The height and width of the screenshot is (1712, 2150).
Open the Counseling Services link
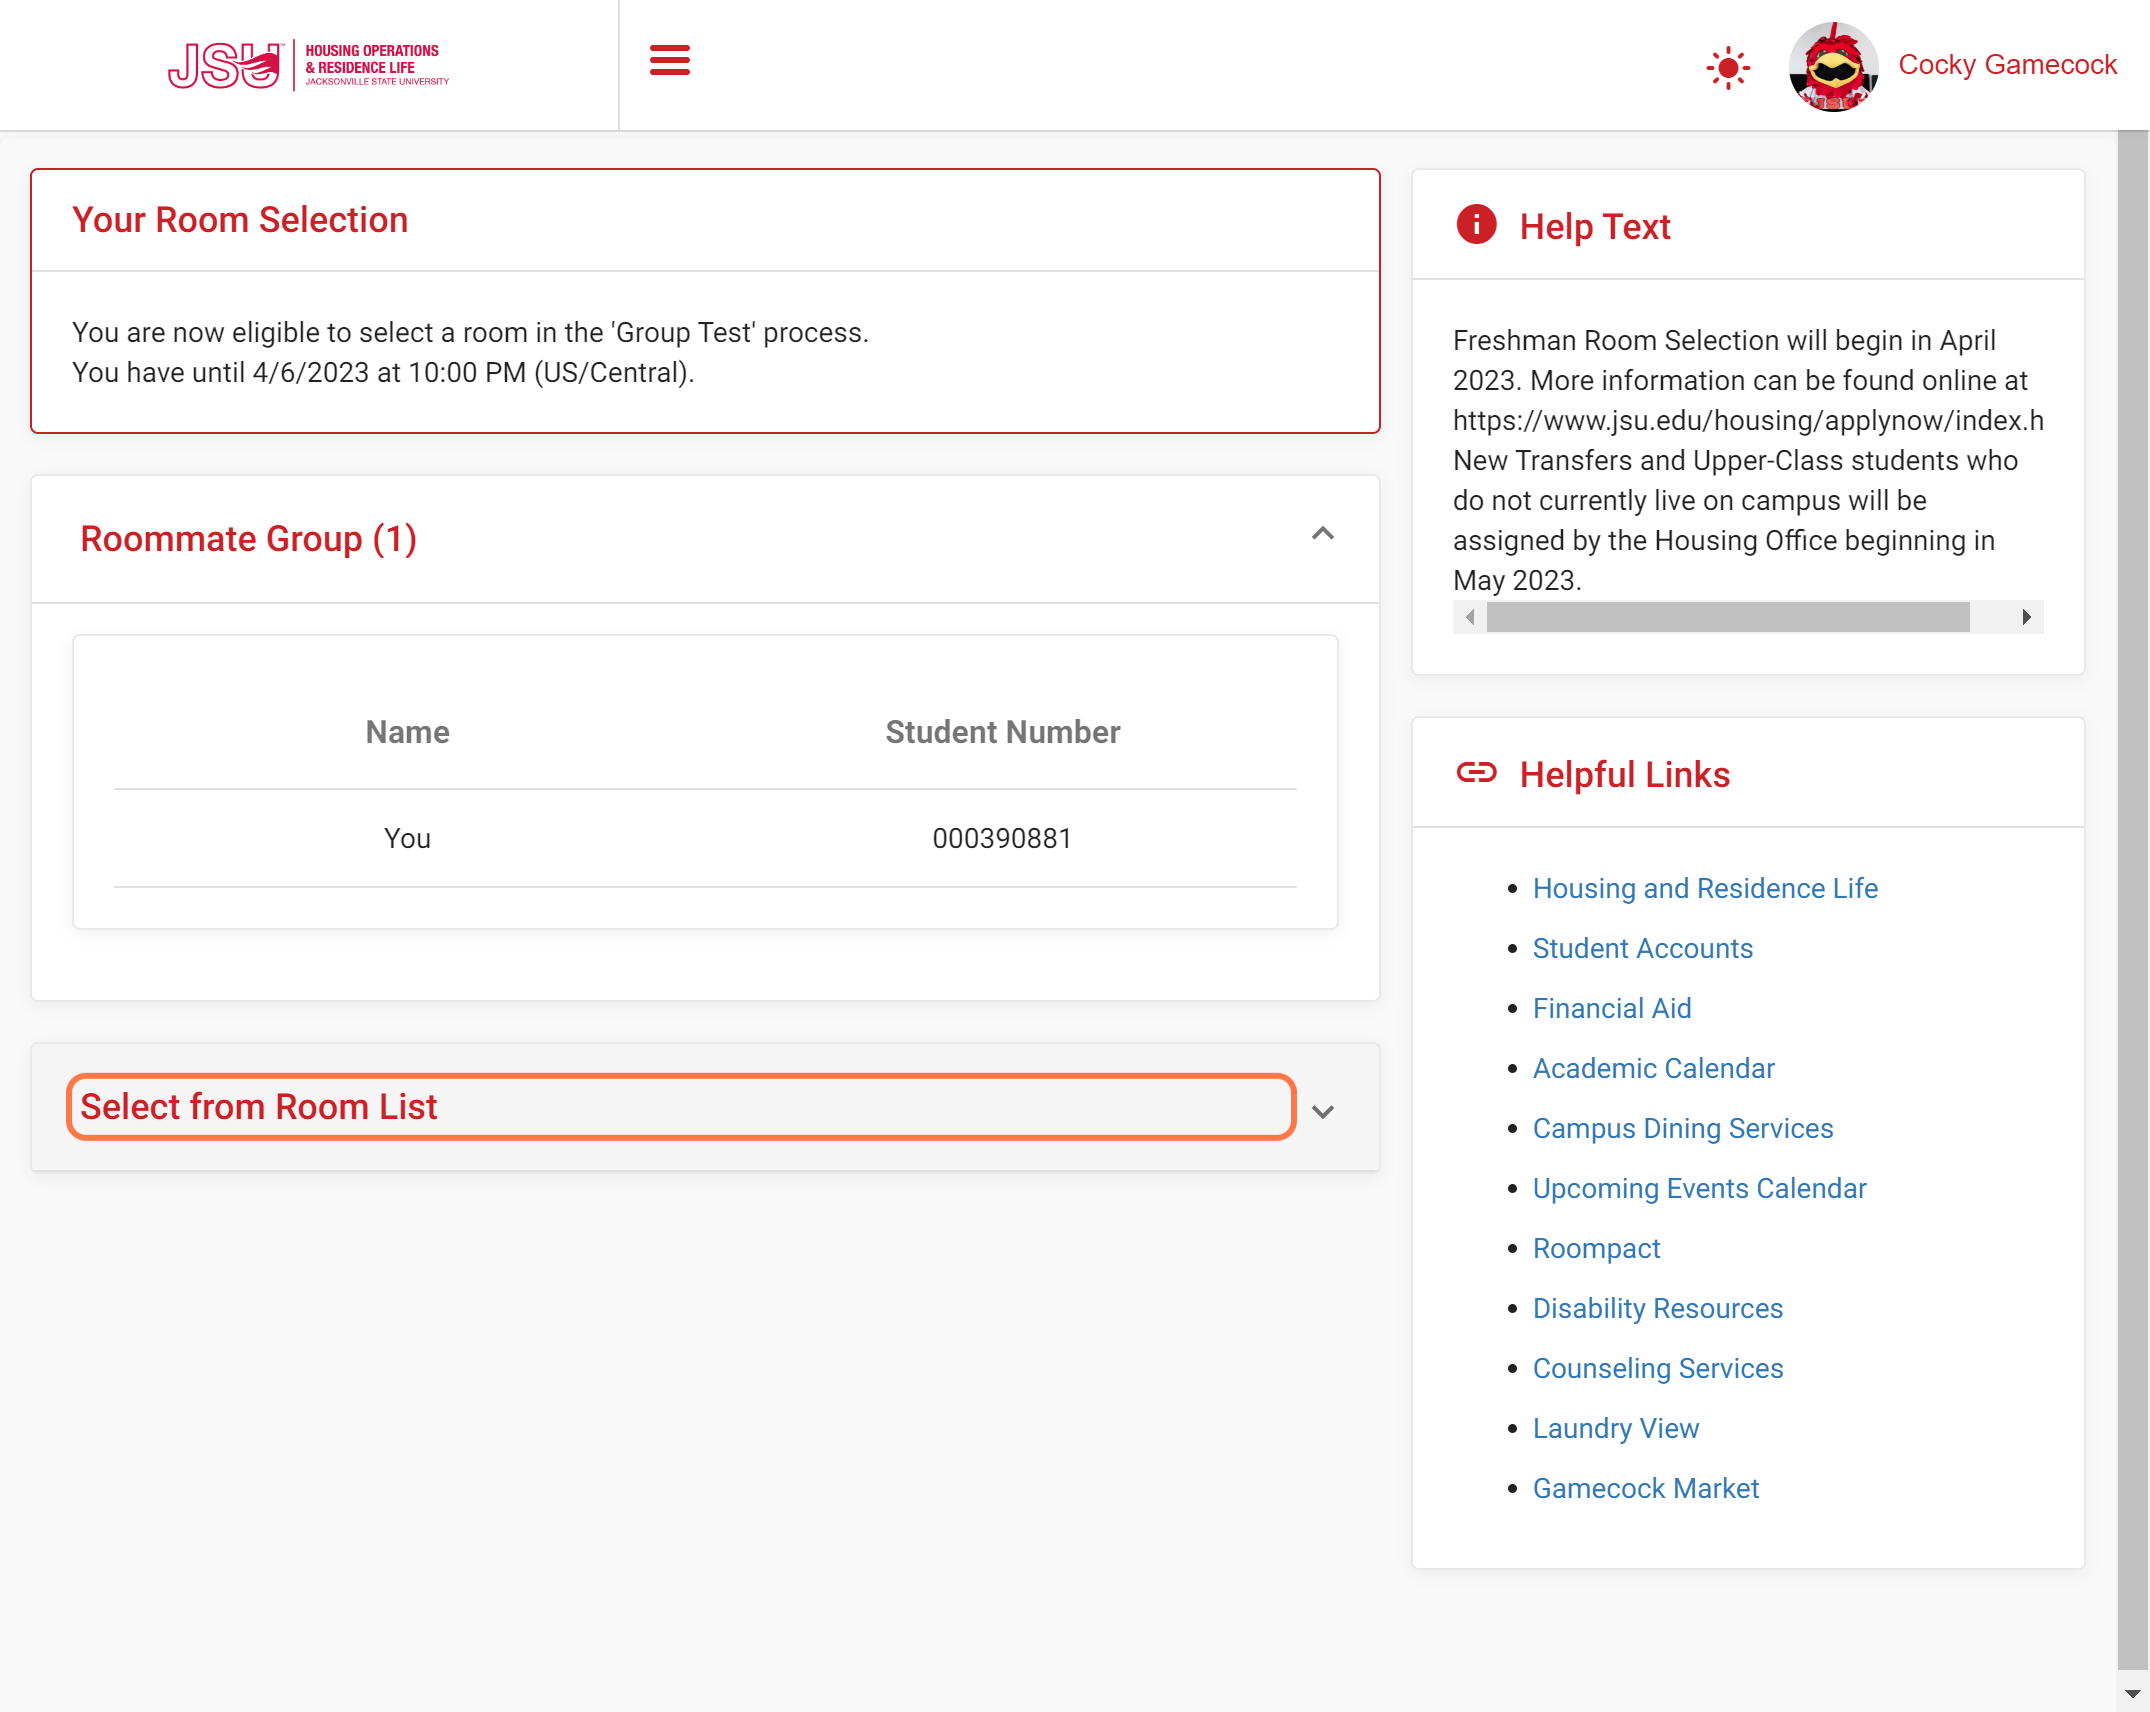[x=1657, y=1368]
